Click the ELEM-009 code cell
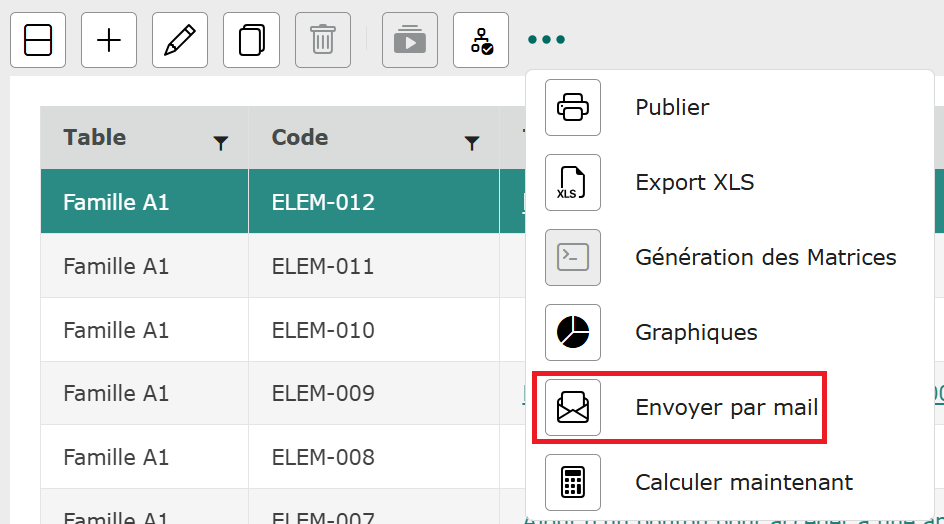Image resolution: width=944 pixels, height=524 pixels. (x=323, y=393)
